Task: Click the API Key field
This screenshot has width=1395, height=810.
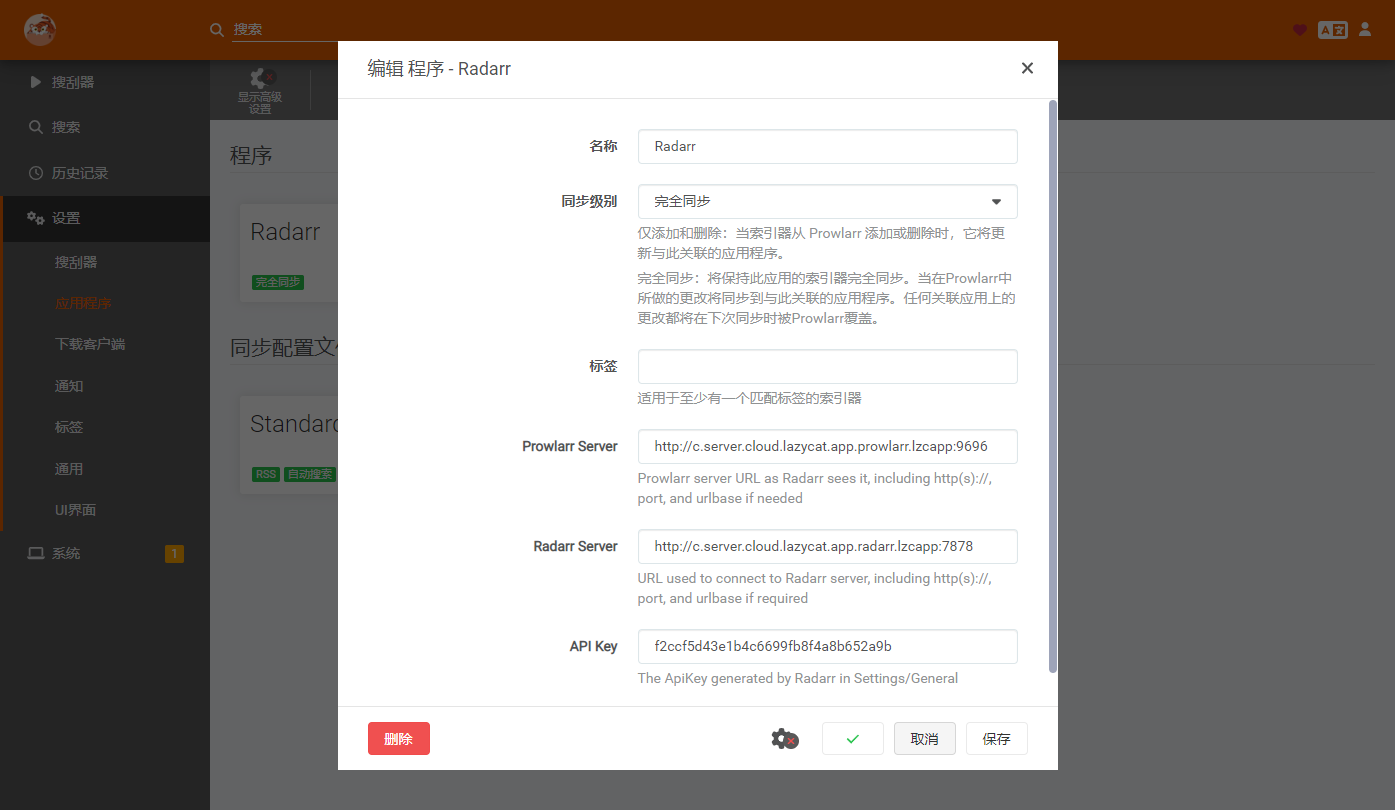Action: click(828, 646)
